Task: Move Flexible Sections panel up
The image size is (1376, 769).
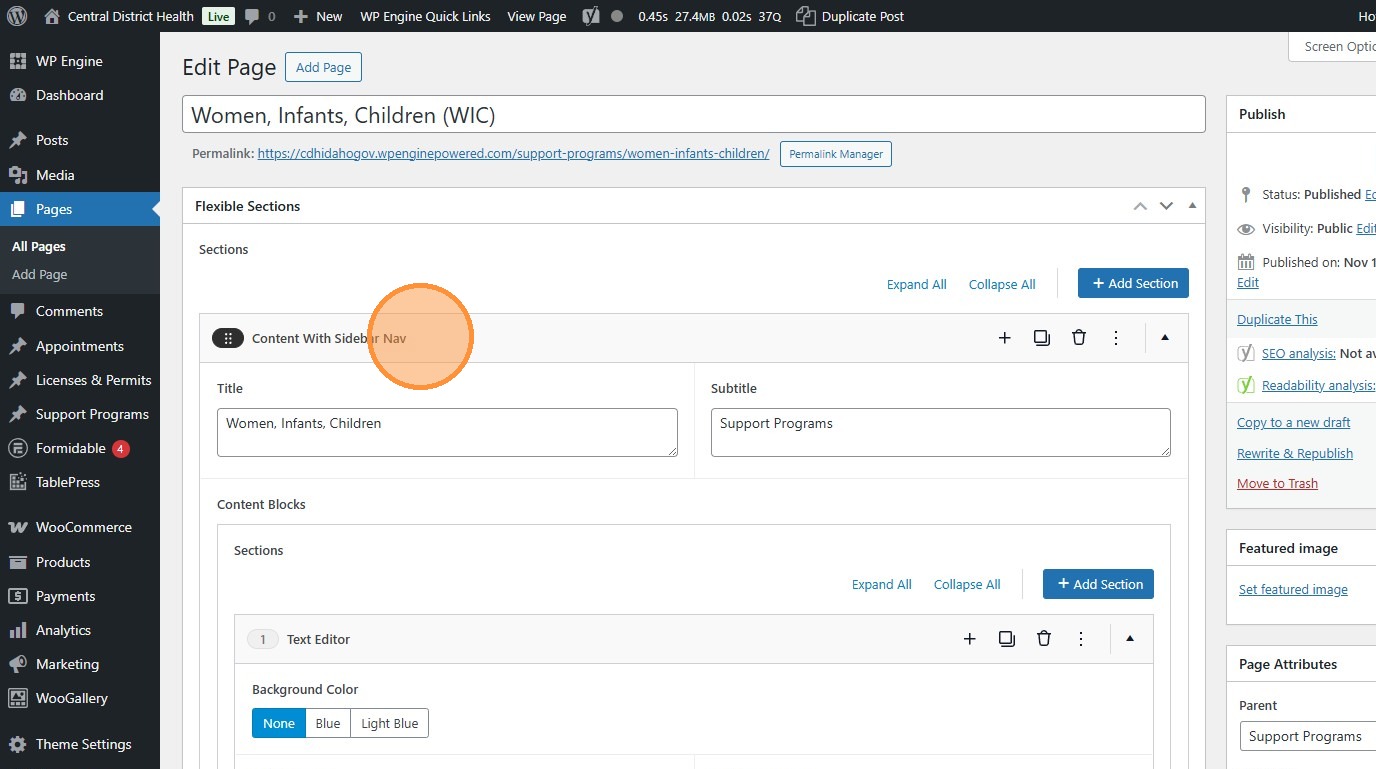Action: [x=1140, y=206]
